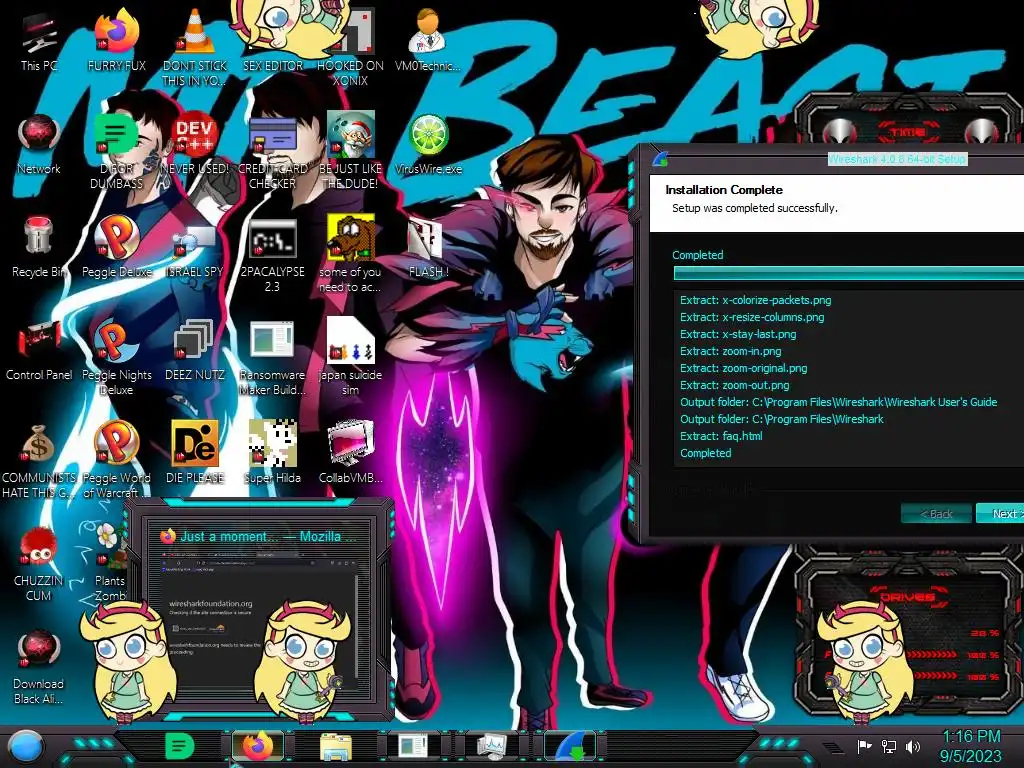Open Download Black Ali shortcut
Screen dimensions: 1024x768
pyautogui.click(x=39, y=666)
